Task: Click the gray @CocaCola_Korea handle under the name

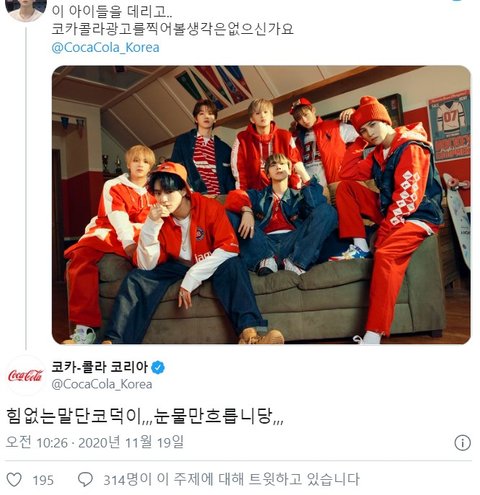Action: tap(102, 384)
